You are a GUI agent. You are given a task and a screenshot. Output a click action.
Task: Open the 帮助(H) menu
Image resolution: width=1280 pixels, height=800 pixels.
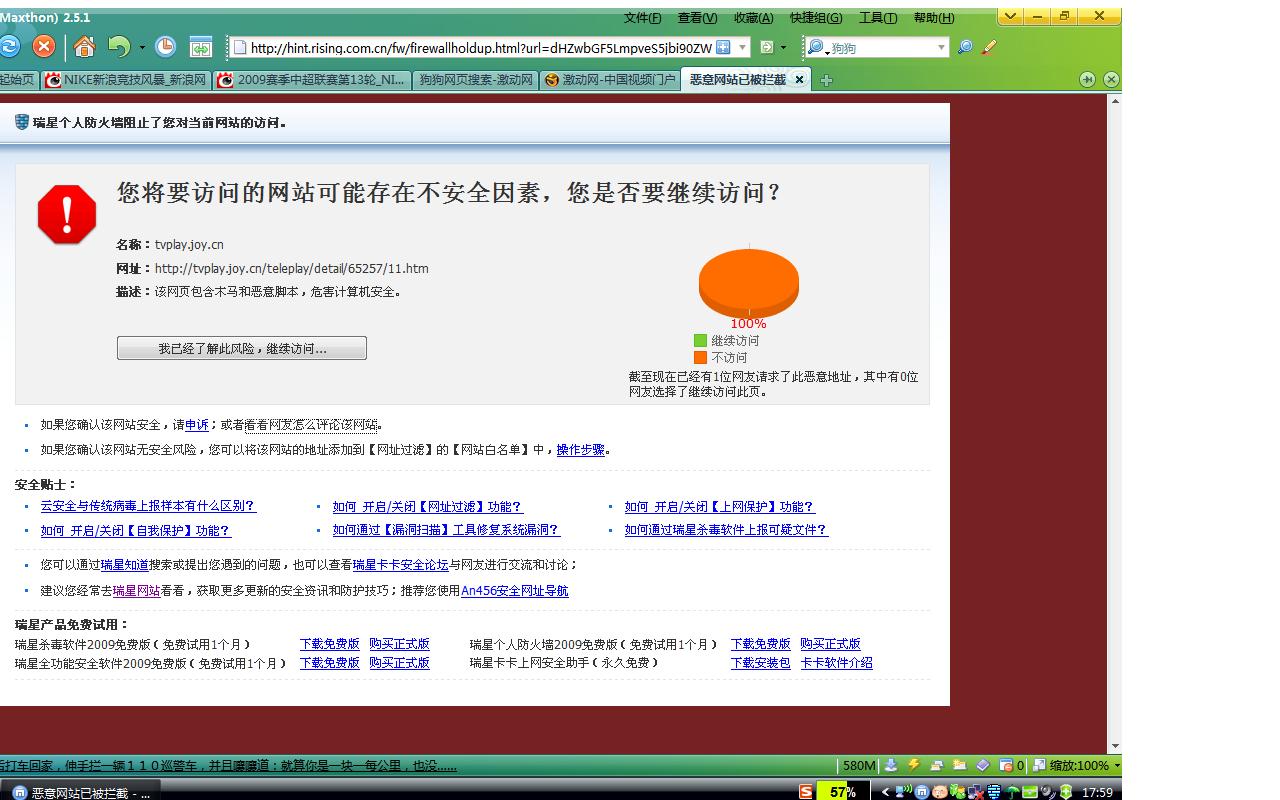934,18
